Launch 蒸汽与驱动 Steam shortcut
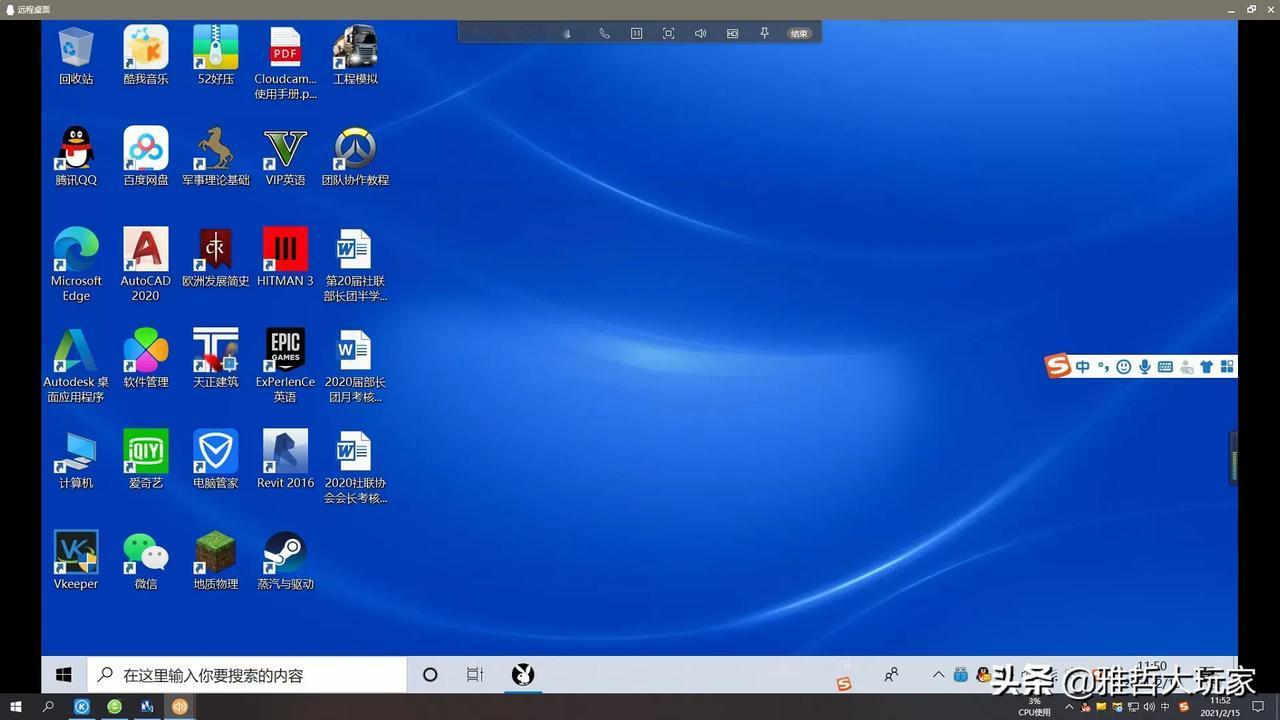The height and width of the screenshot is (720, 1280). [x=285, y=561]
